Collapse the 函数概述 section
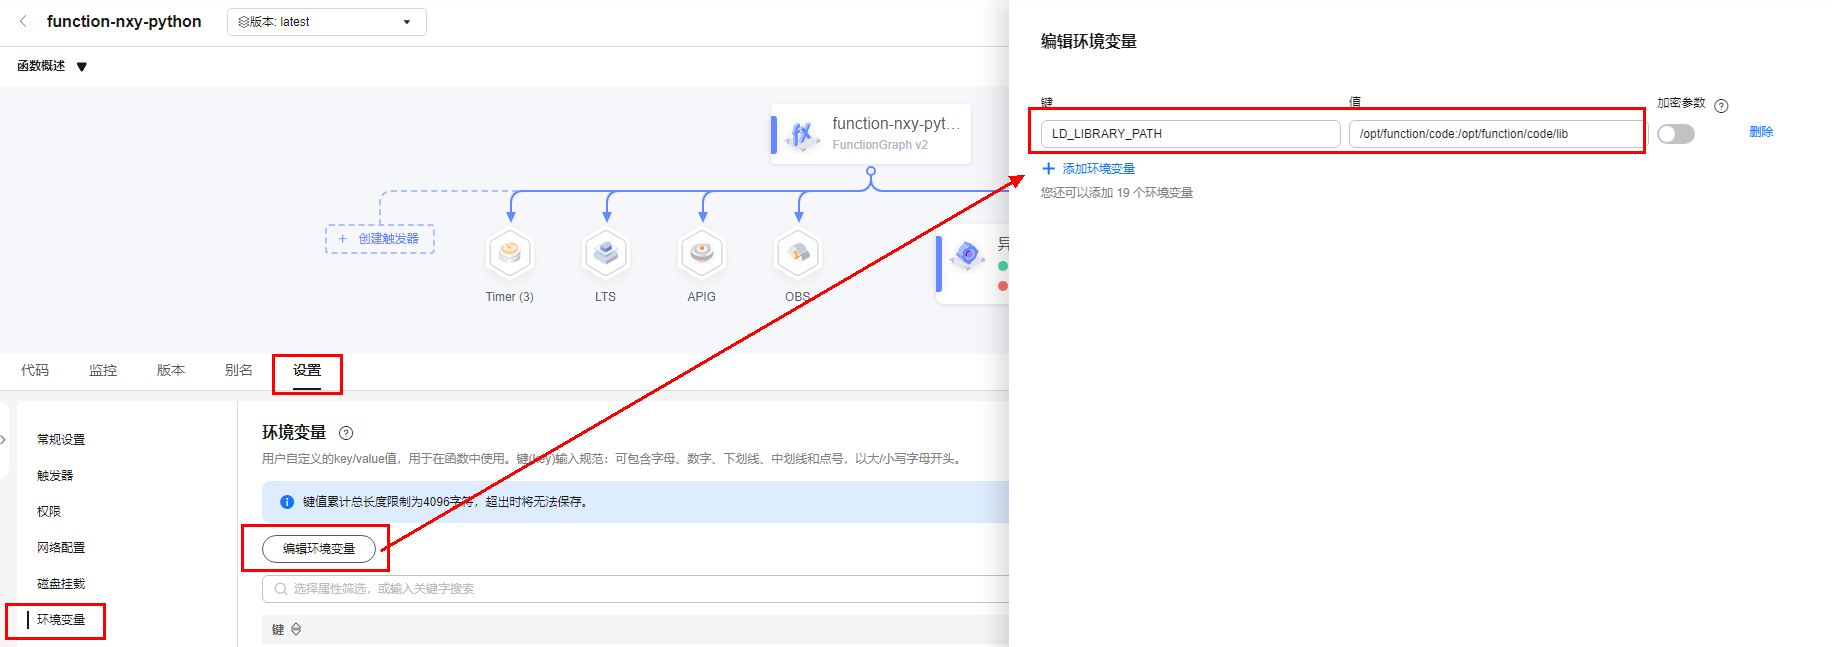Image resolution: width=1832 pixels, height=647 pixels. coord(82,67)
